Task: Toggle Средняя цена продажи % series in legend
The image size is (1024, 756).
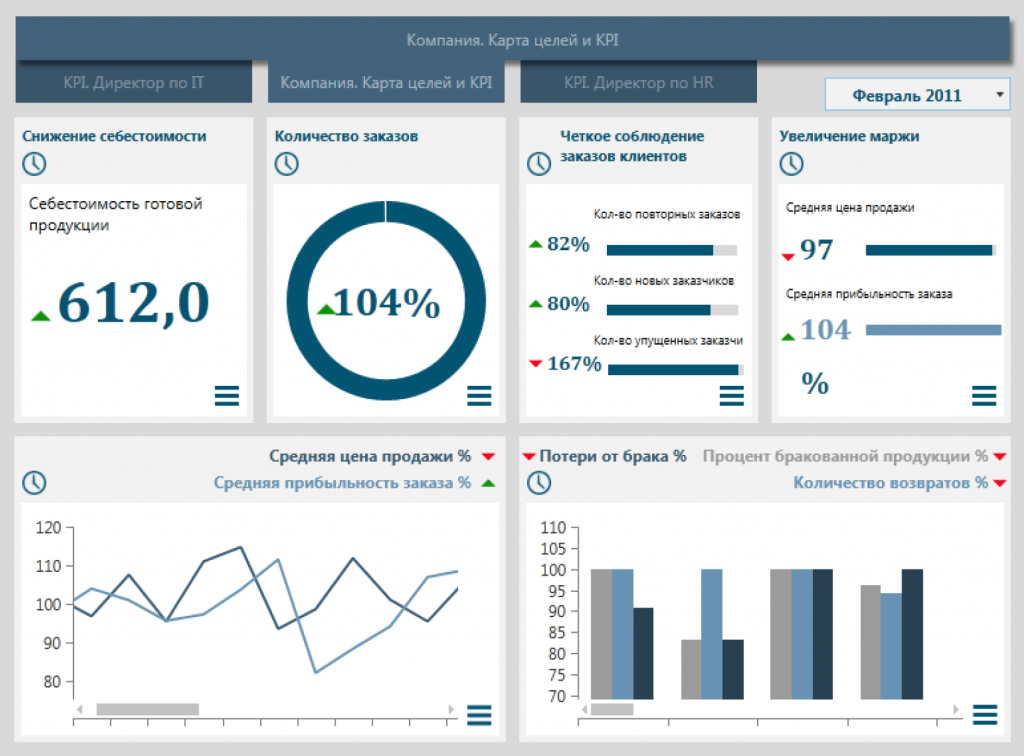Action: click(x=370, y=456)
